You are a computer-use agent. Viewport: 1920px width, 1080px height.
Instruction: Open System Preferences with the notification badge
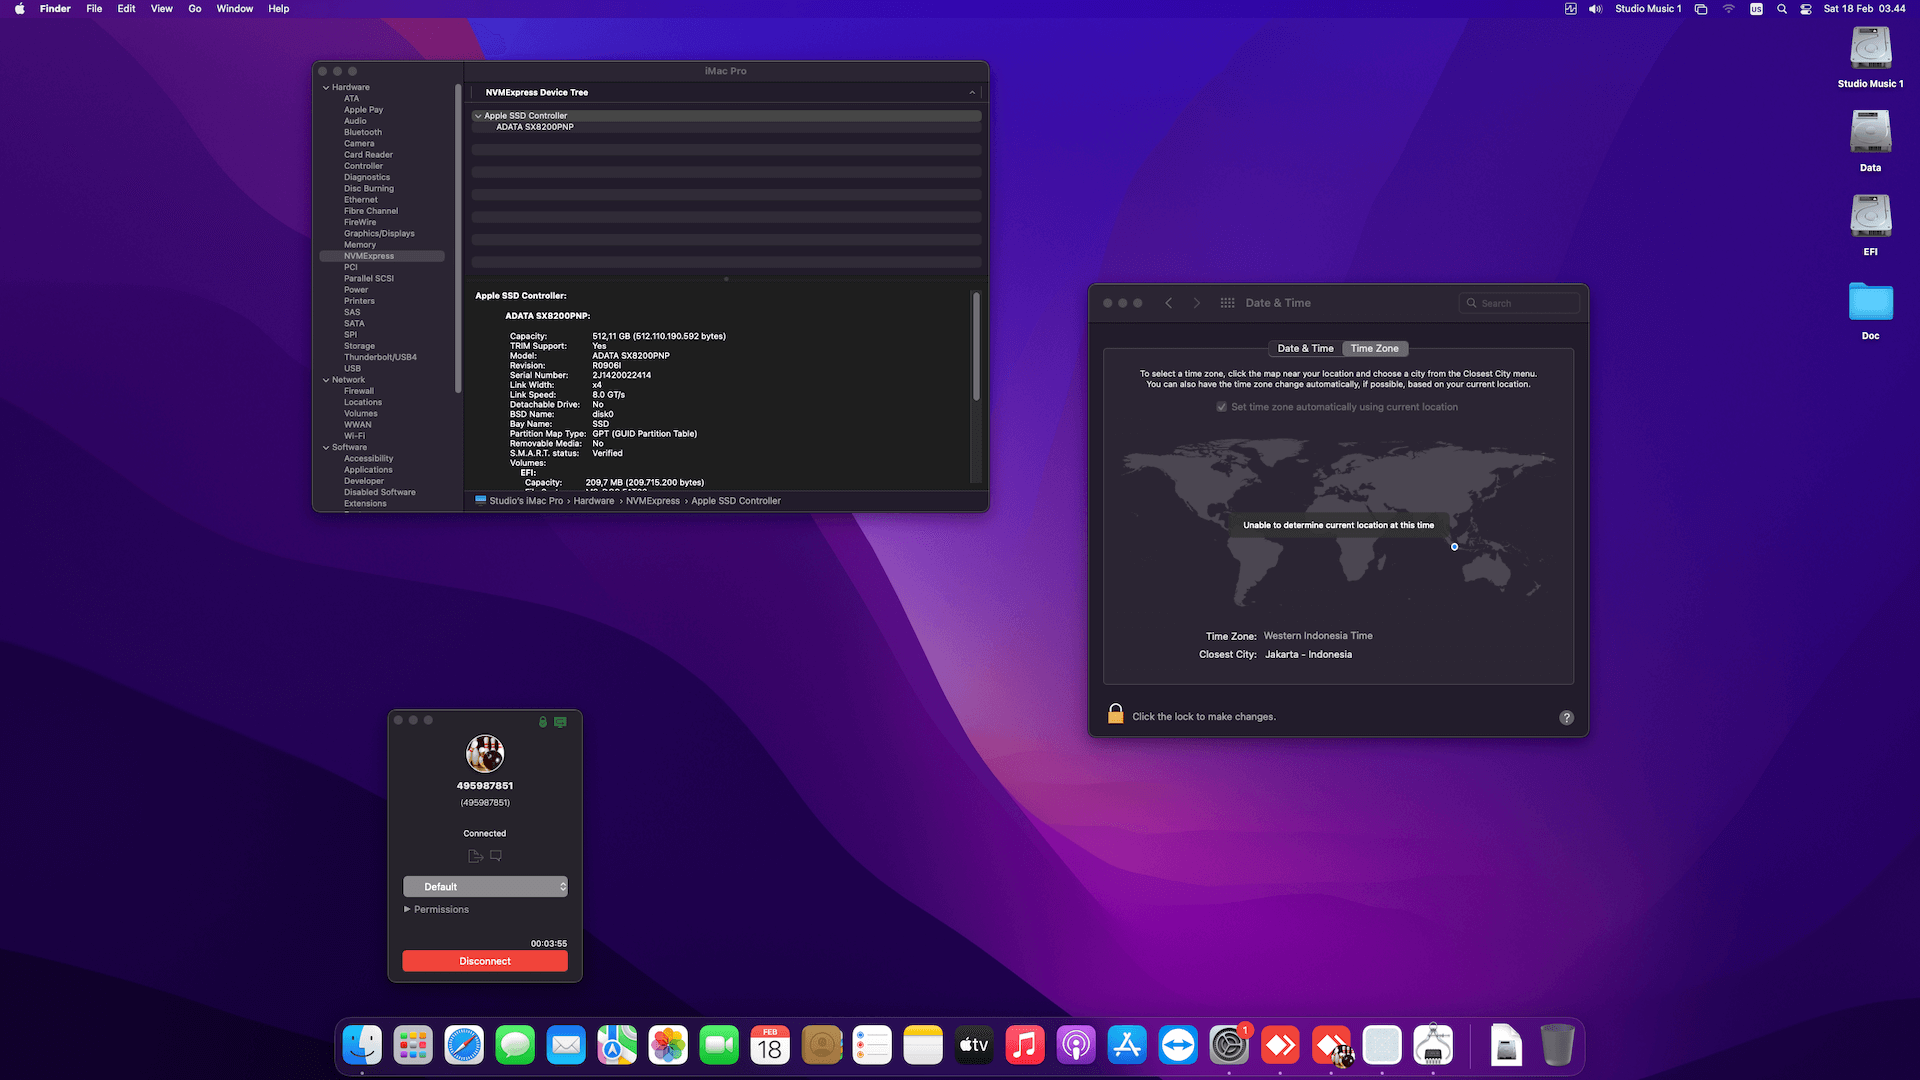1229,1046
